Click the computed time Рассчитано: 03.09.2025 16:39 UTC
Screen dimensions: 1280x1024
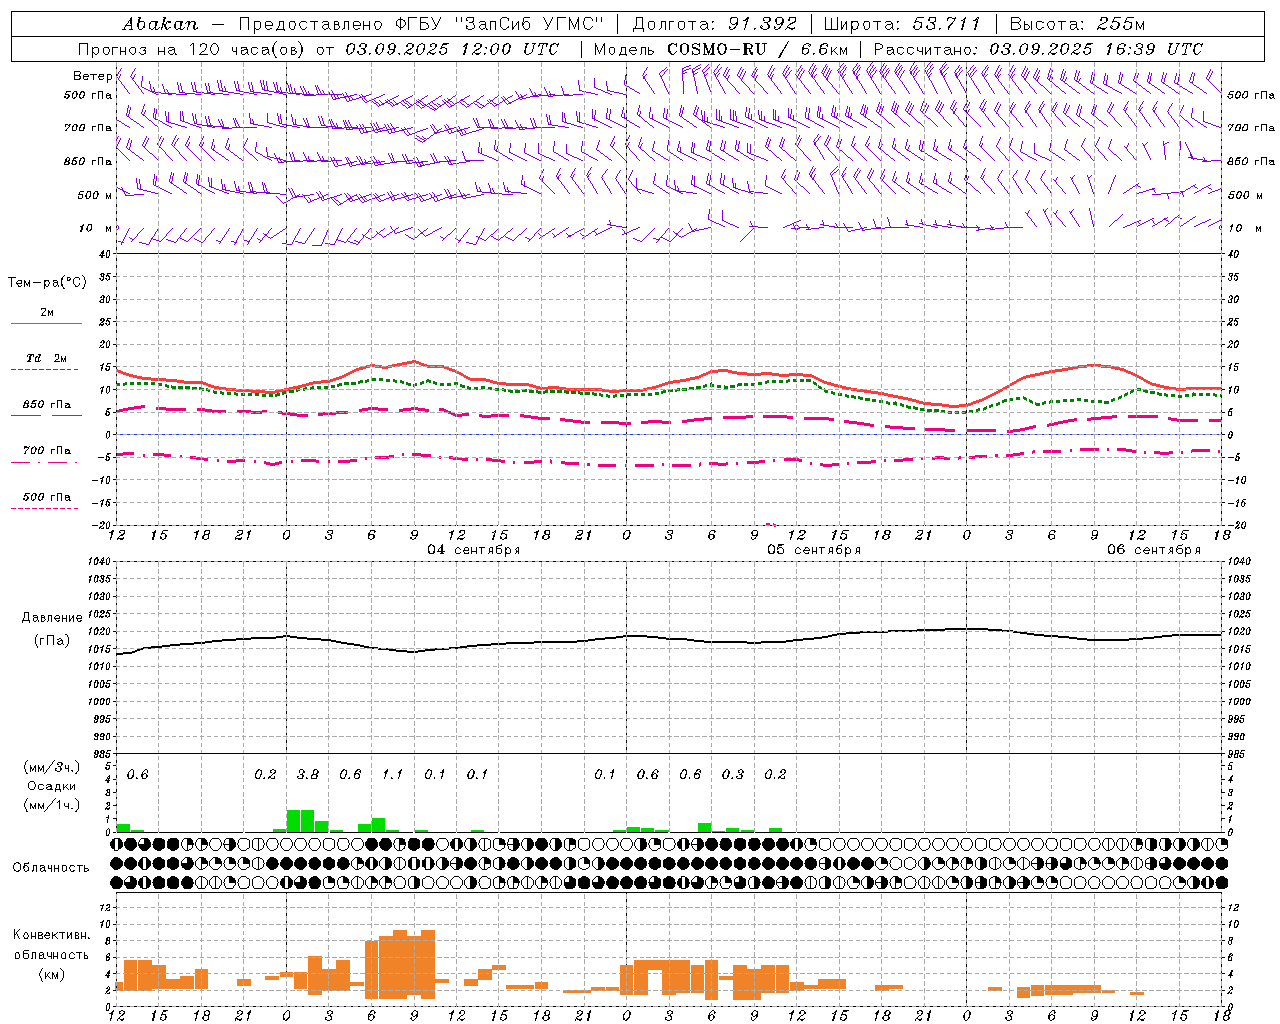tap(1038, 49)
